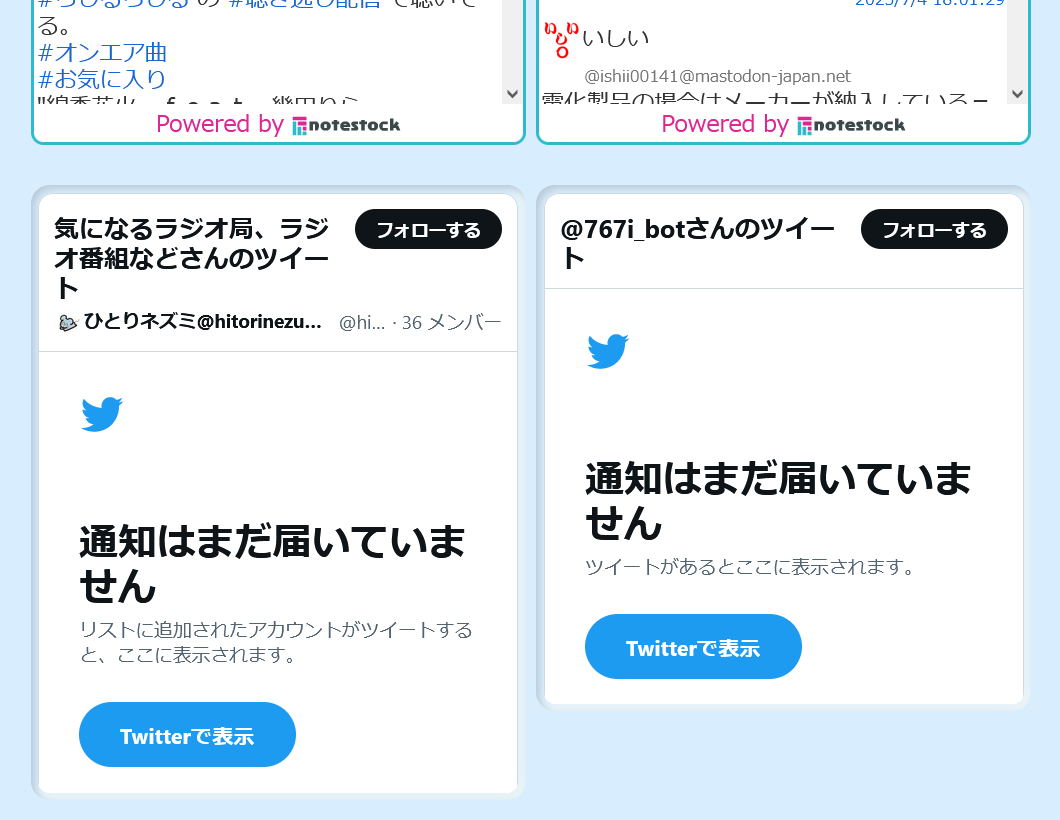The image size is (1060, 820).
Task: Click the scroll-down arrow in the right notestock widget
Action: click(x=1017, y=94)
